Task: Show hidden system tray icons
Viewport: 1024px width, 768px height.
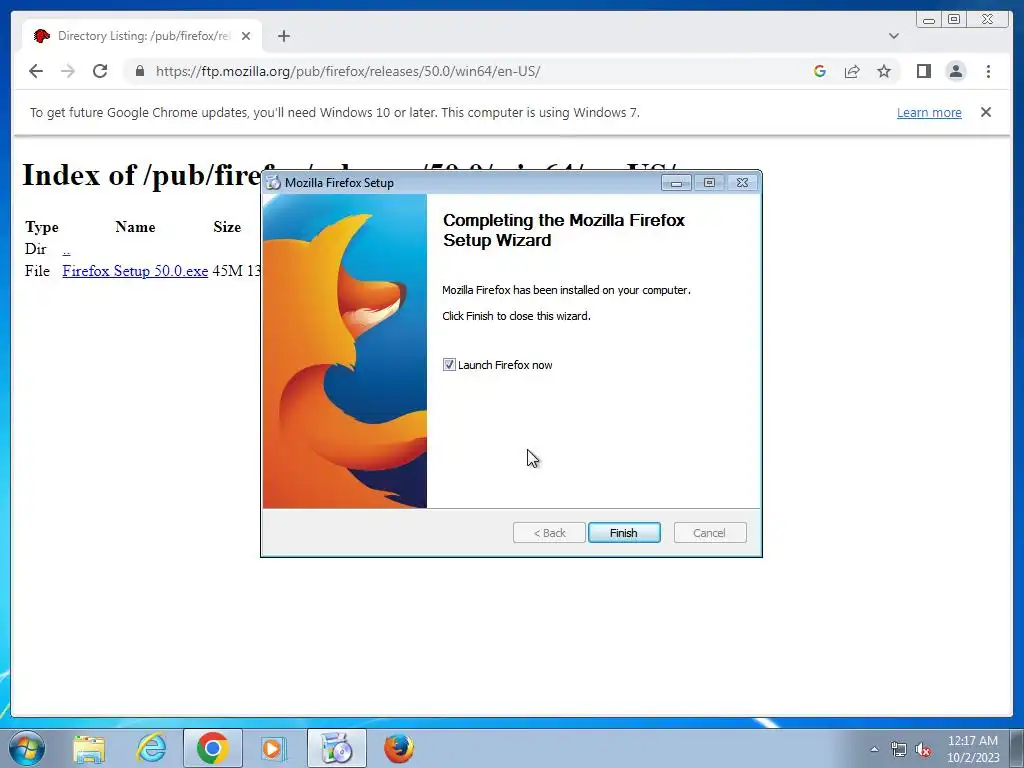Action: pyautogui.click(x=874, y=749)
